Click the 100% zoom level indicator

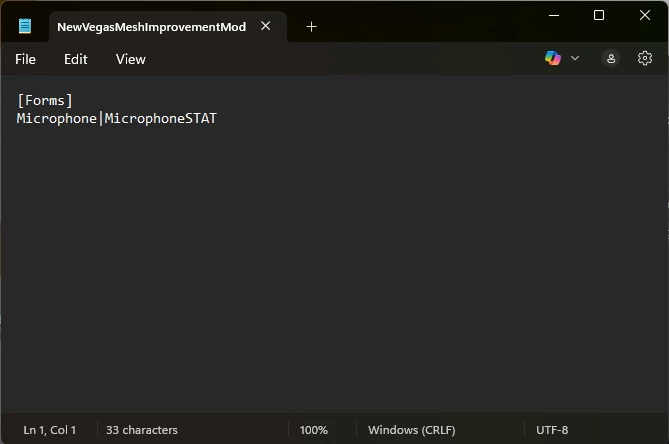(x=314, y=430)
